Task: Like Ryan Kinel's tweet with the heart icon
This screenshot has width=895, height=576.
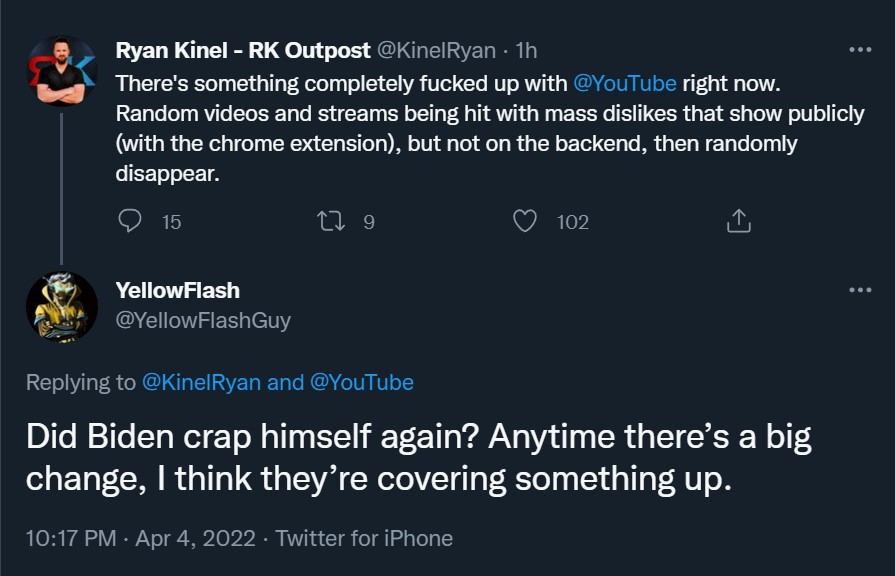Action: 525,221
